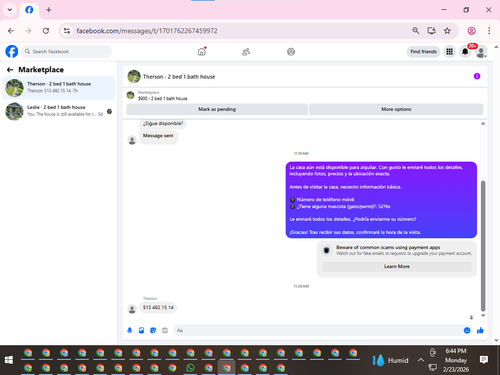
Task: Click More options button
Action: pos(396,109)
